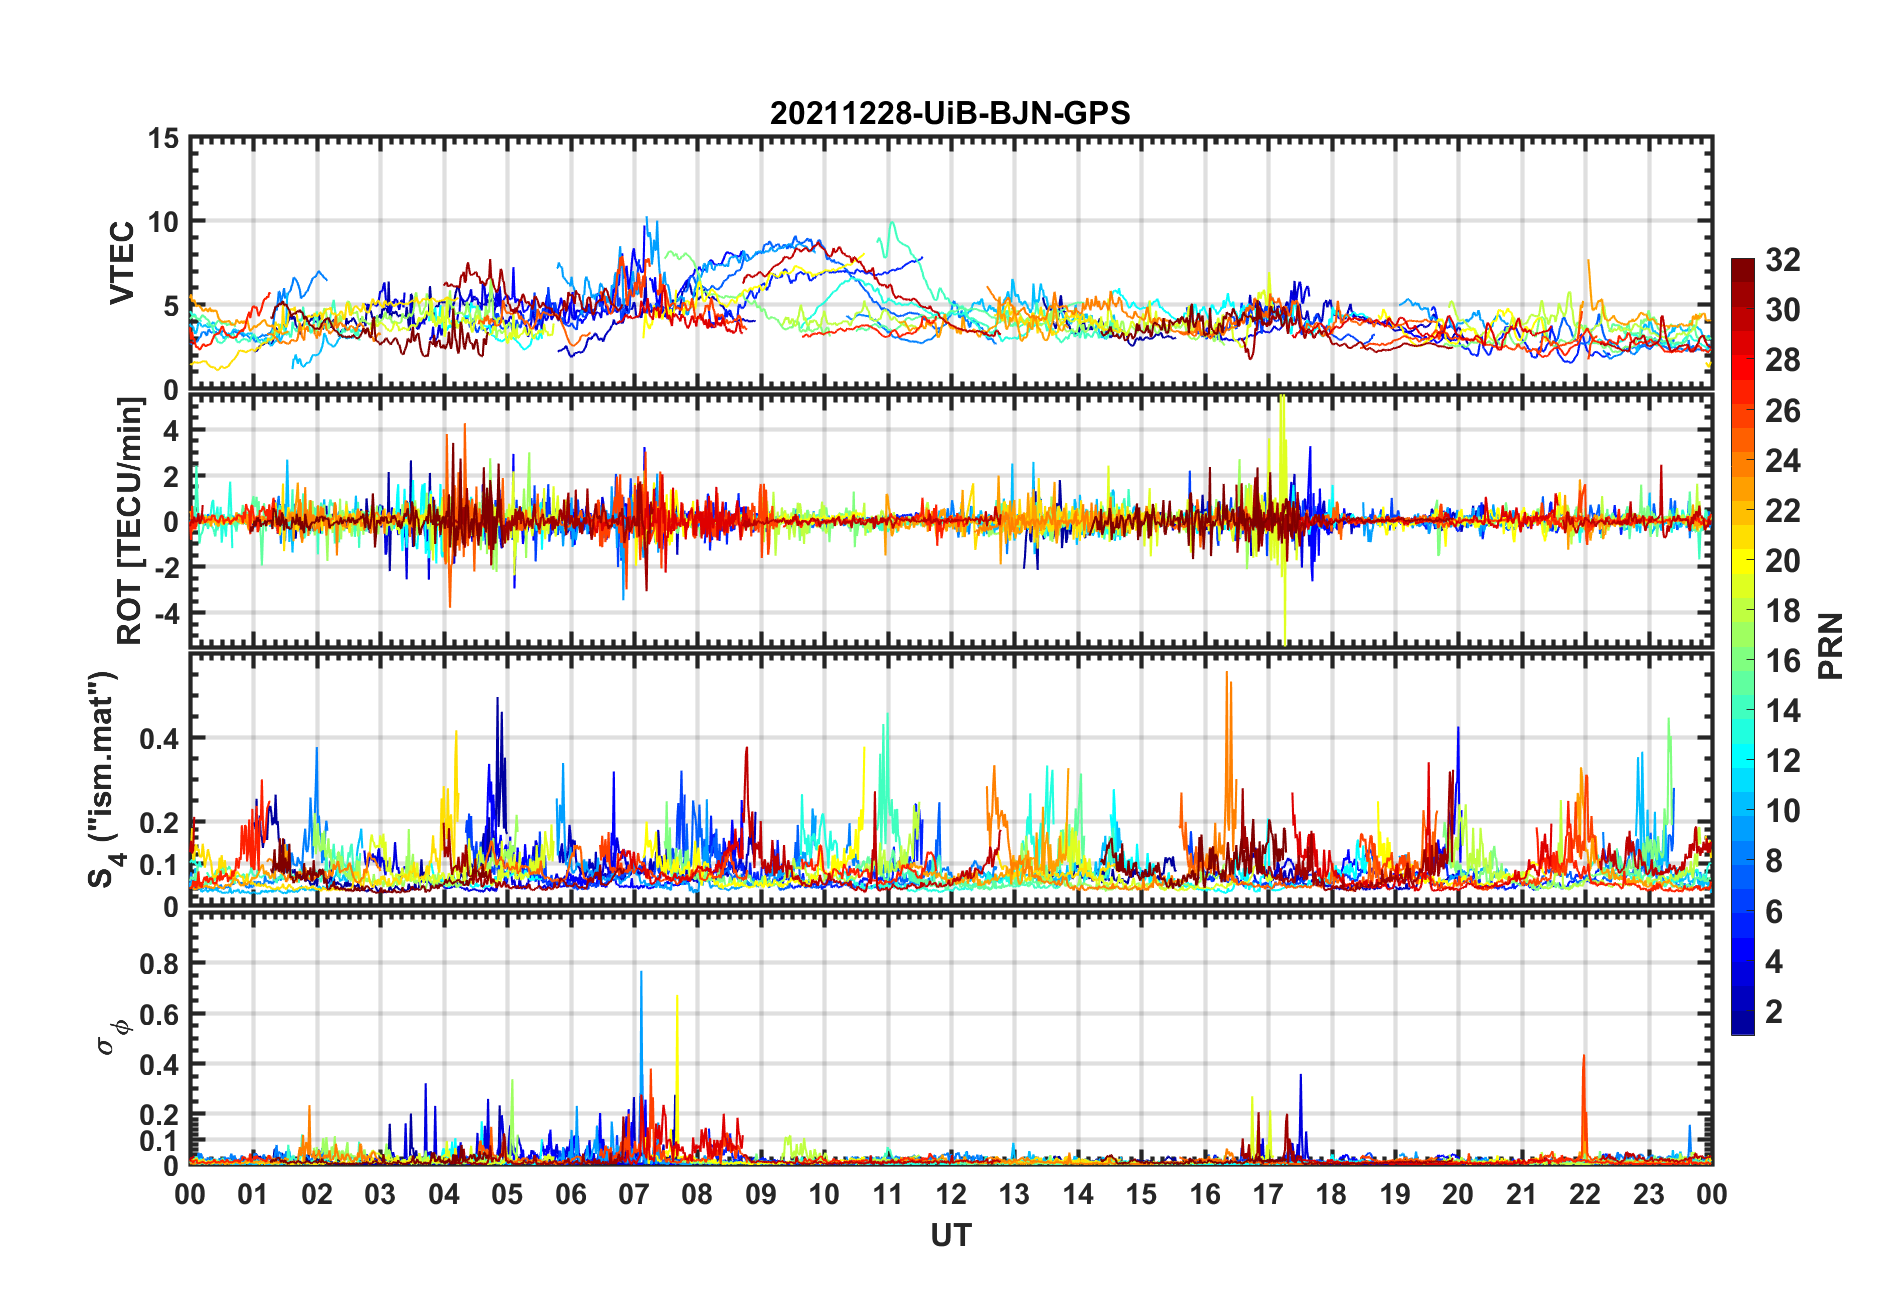1902x1292 pixels.
Task: Click x-axis tick label 07
Action: click(x=634, y=1195)
